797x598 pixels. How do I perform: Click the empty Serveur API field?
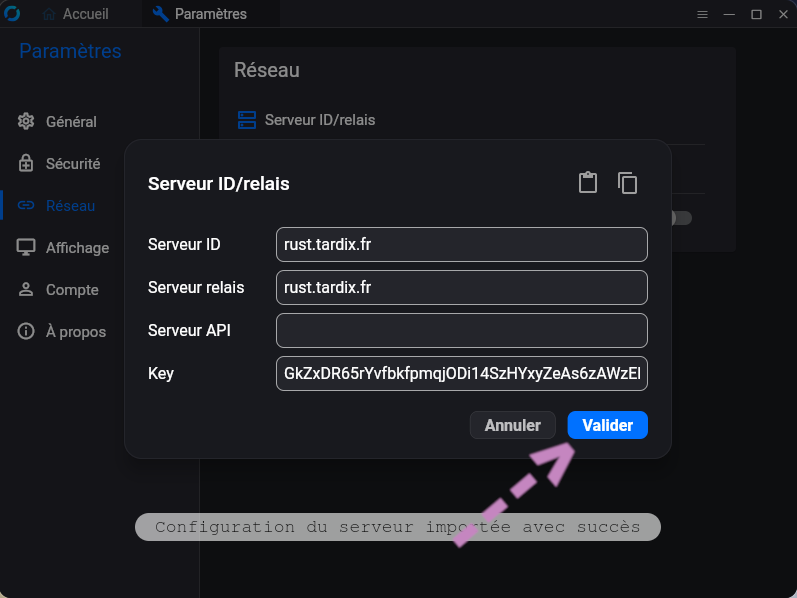[461, 331]
